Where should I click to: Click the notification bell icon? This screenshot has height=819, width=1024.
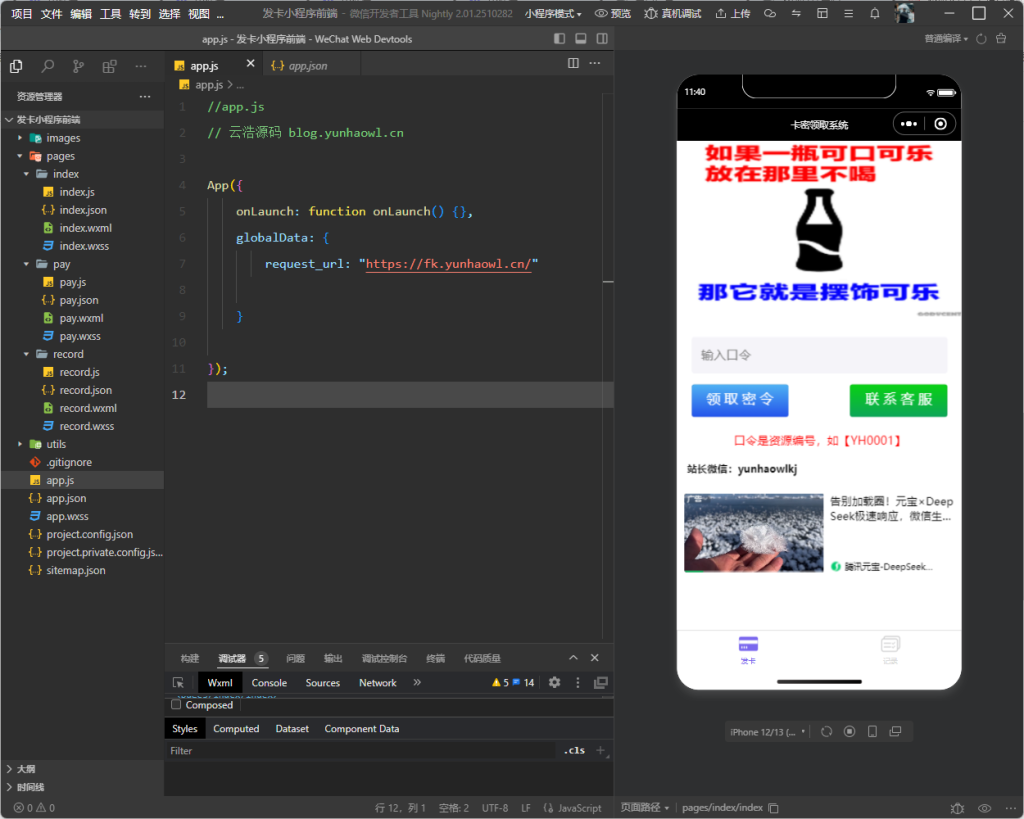[x=874, y=14]
